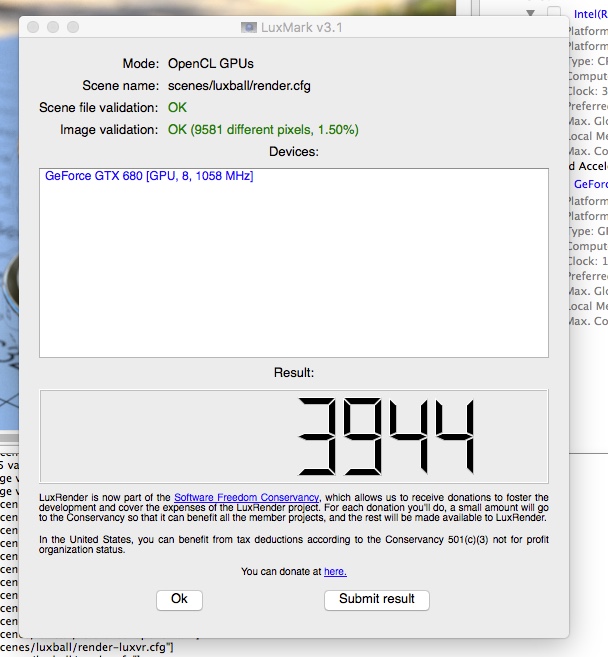The height and width of the screenshot is (657, 608).
Task: Select GeForce device in background panel
Action: click(590, 184)
